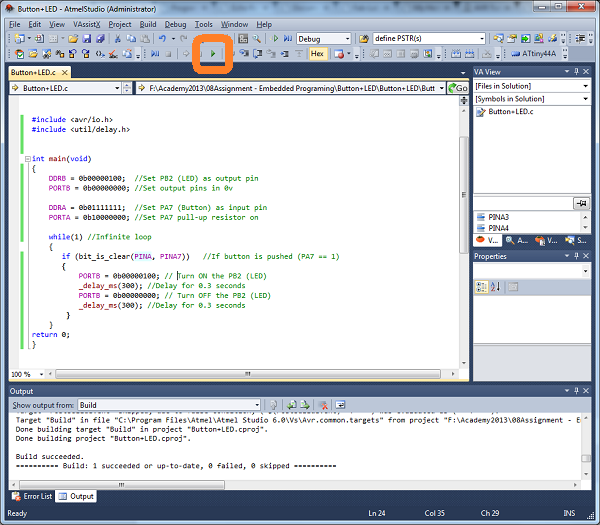Expand the file path dropdown next to Go
600x525 pixels.
pyautogui.click(x=441, y=88)
